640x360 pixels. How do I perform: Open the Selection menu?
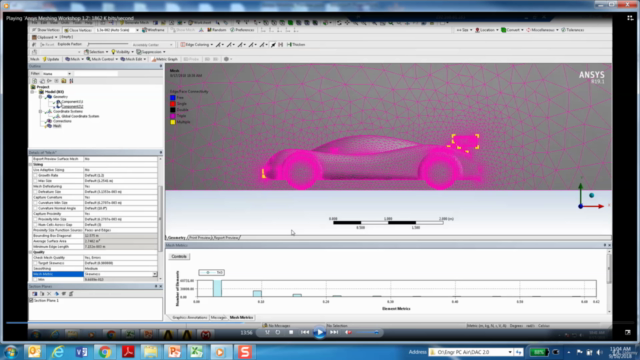coord(96,52)
